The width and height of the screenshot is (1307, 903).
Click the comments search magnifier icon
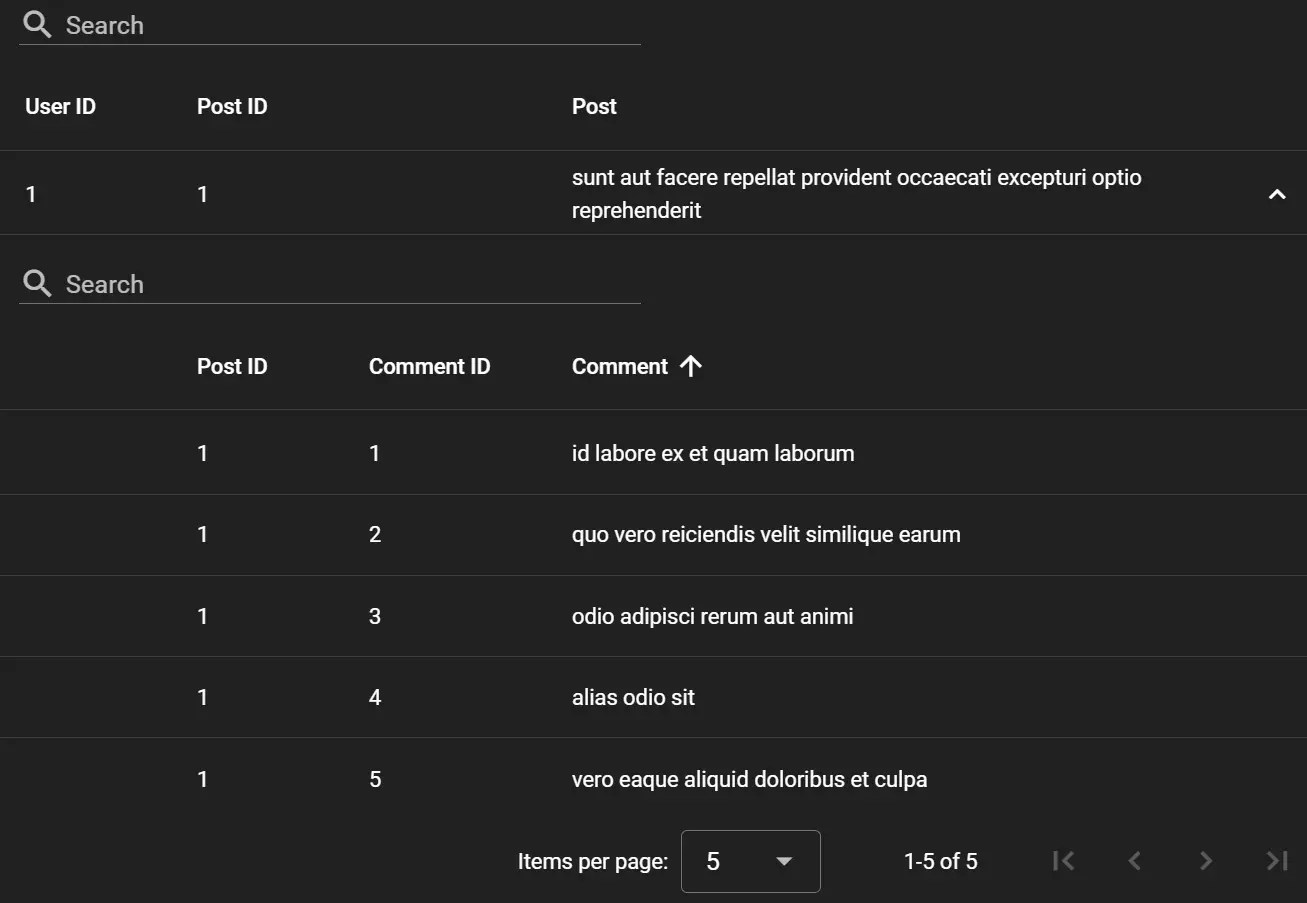pos(37,283)
